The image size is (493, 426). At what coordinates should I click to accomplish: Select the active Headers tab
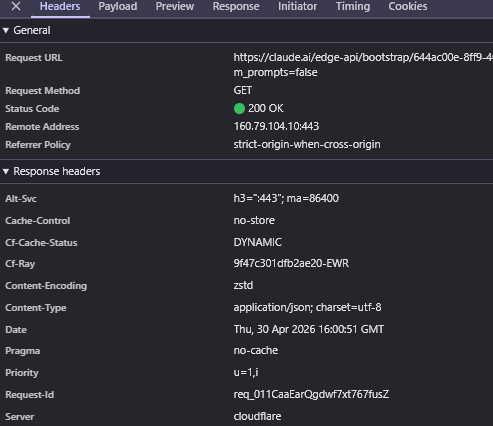[x=60, y=6]
